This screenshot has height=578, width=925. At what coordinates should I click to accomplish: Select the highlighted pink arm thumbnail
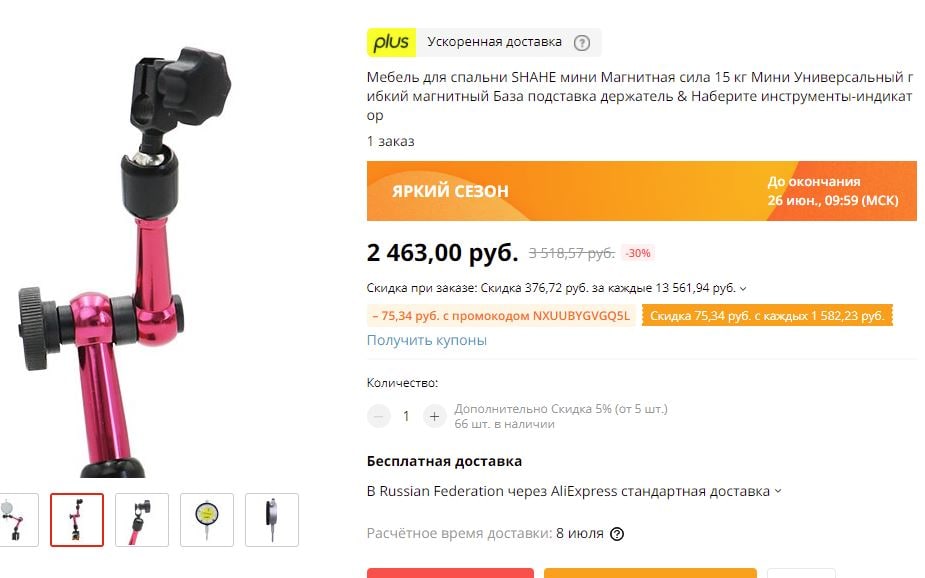click(x=77, y=520)
